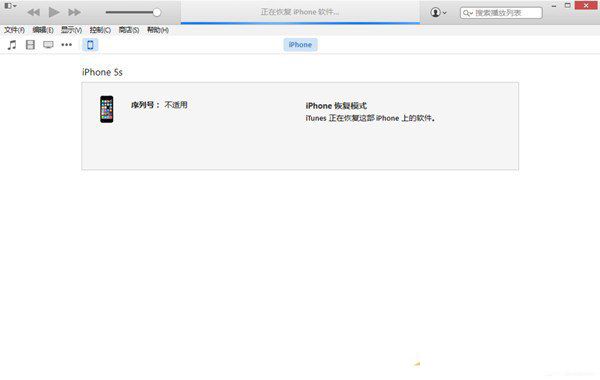Click the iTunes restoring software message
Image resolution: width=600 pixels, height=380 pixels.
pyautogui.click(x=370, y=118)
